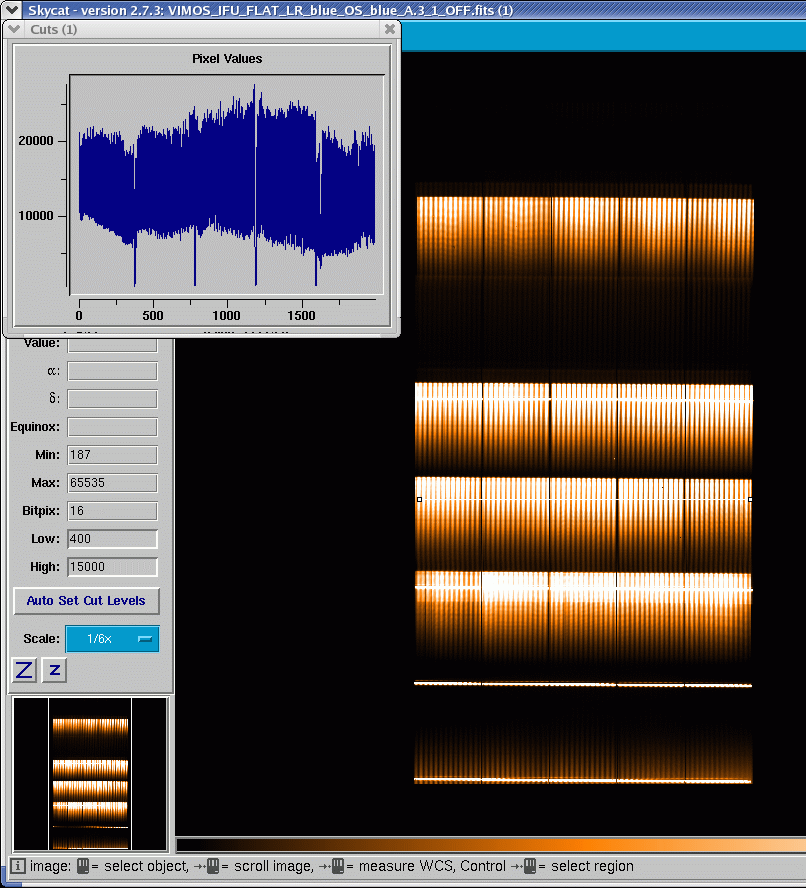Screen dimensions: 806x888
Task: Open the Skycat window menu arrow
Action: 12,9
